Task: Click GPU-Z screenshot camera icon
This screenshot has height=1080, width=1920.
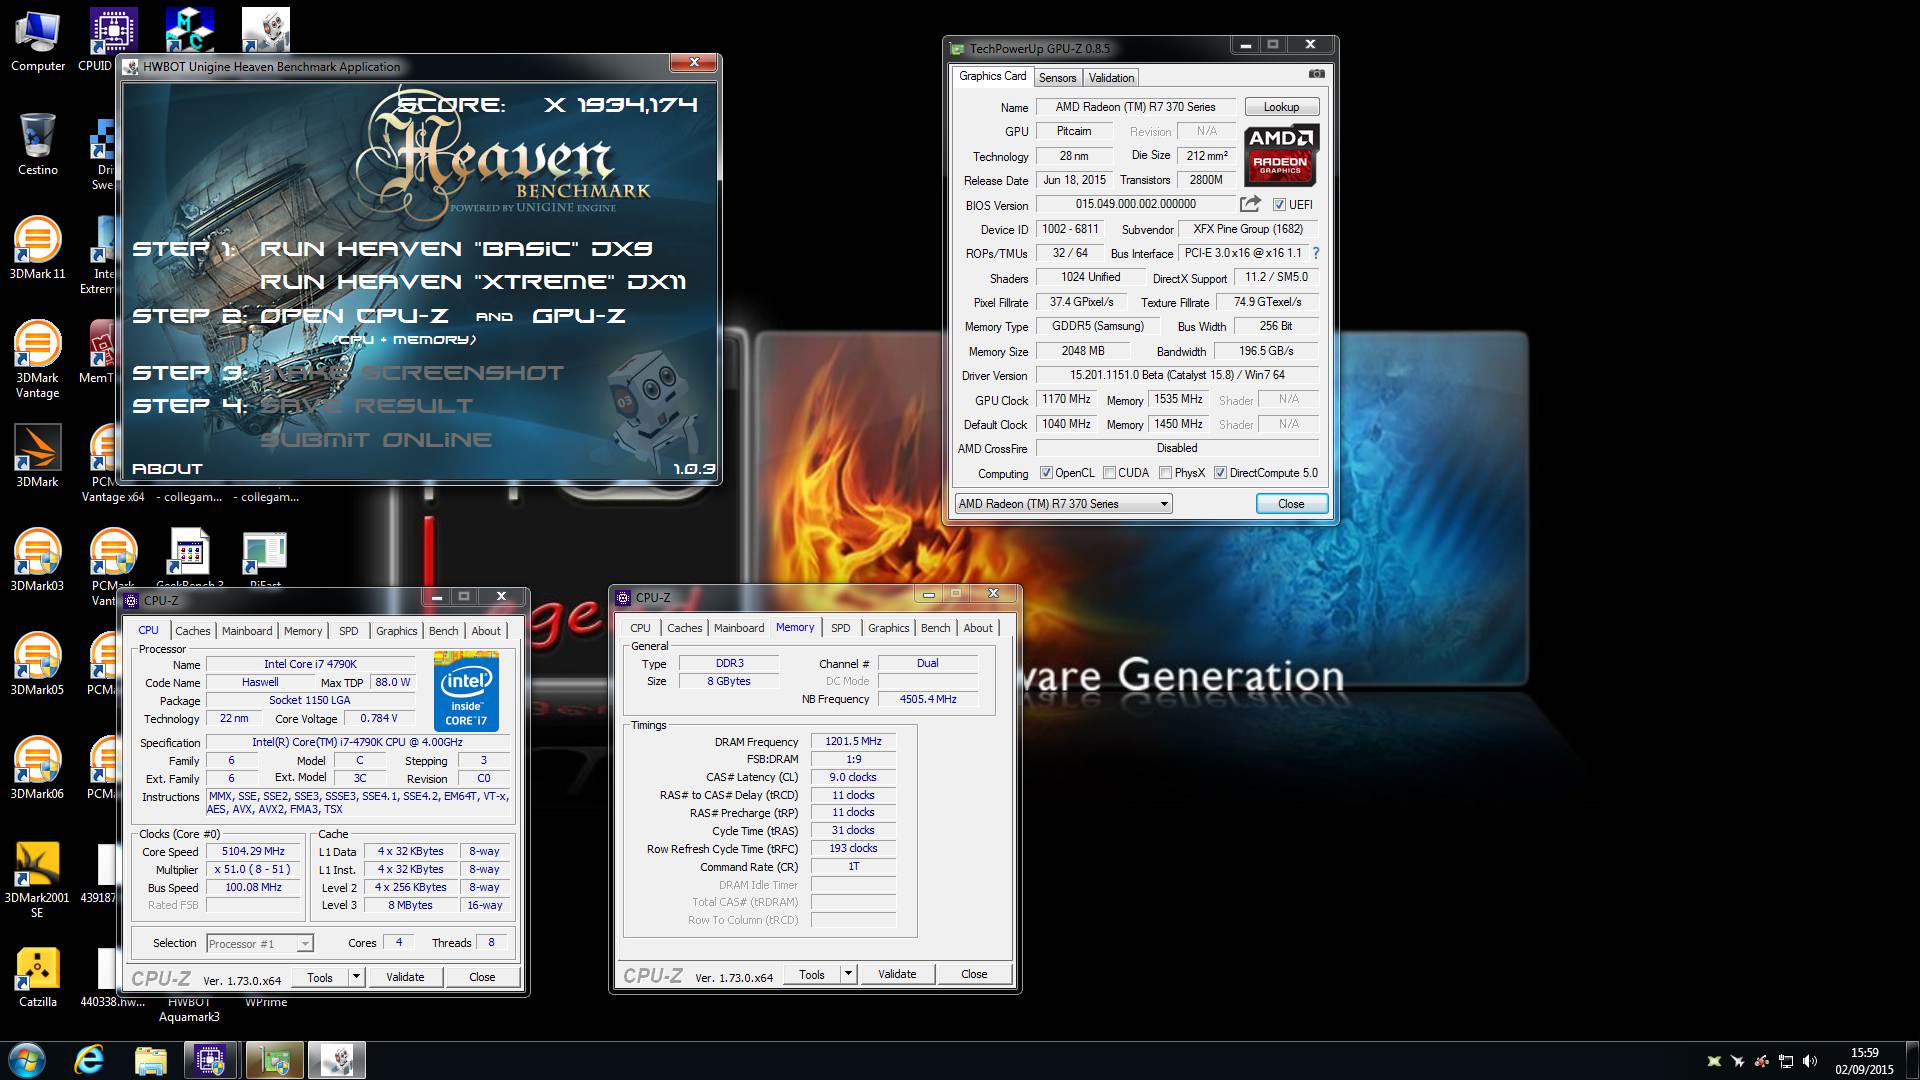Action: [x=1317, y=74]
